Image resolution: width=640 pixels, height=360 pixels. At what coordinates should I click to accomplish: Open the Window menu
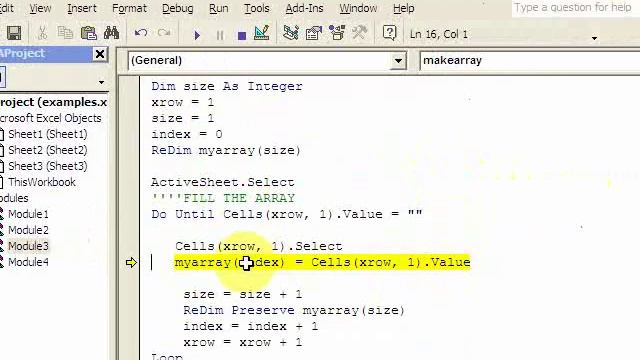point(358,8)
